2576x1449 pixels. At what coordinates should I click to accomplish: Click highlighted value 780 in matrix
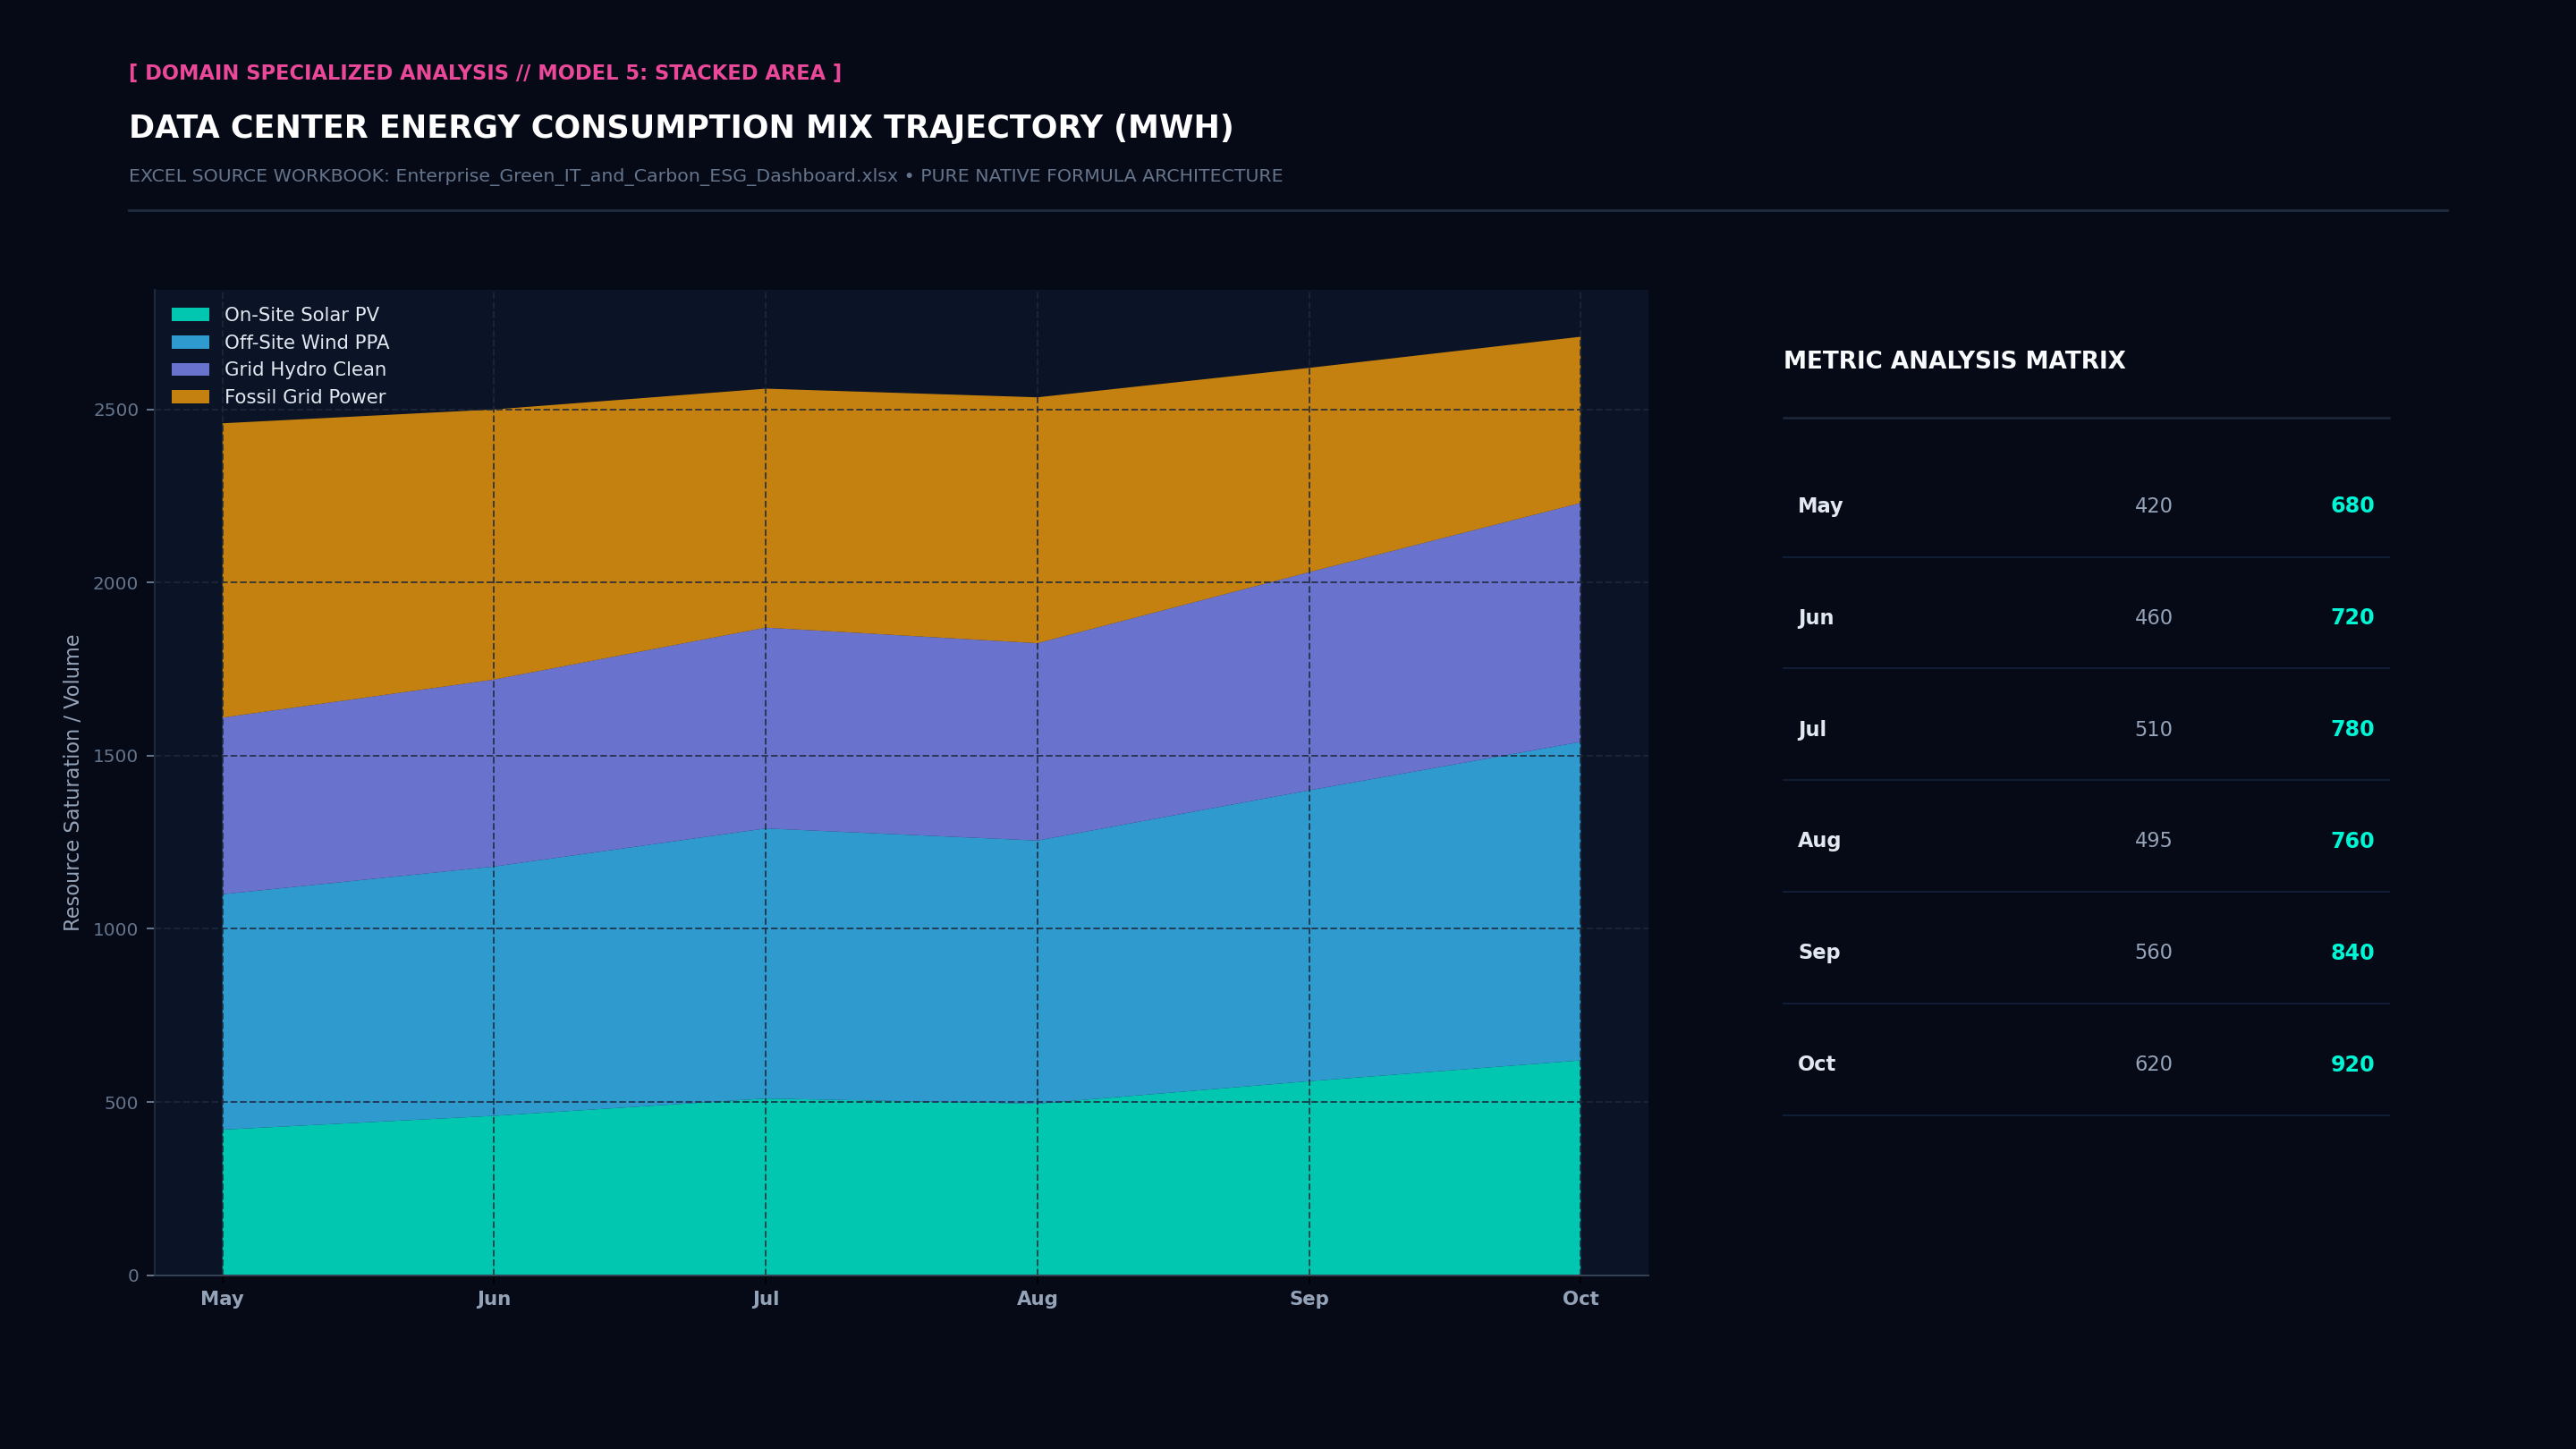[2352, 730]
